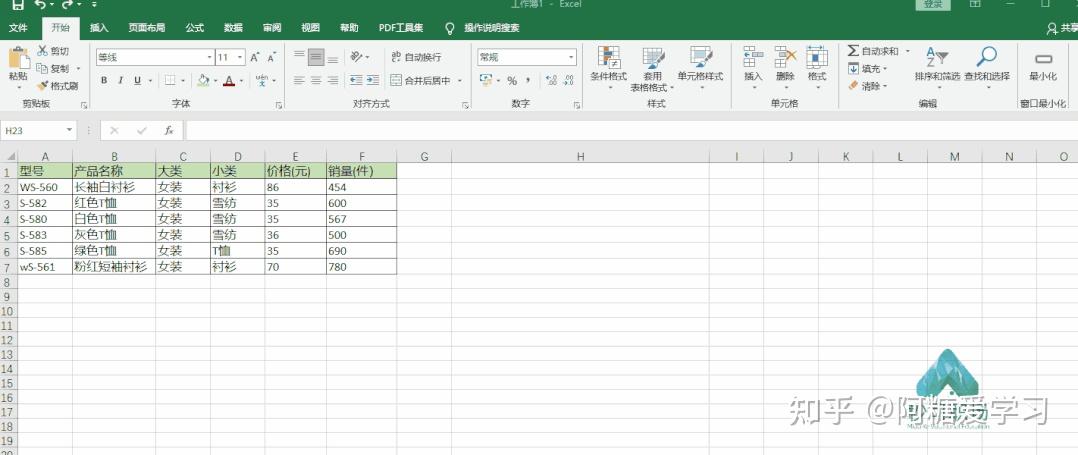Image resolution: width=1078 pixels, height=455 pixels.
Task: Switch to the Formulas (公式) tab
Action: tap(195, 28)
